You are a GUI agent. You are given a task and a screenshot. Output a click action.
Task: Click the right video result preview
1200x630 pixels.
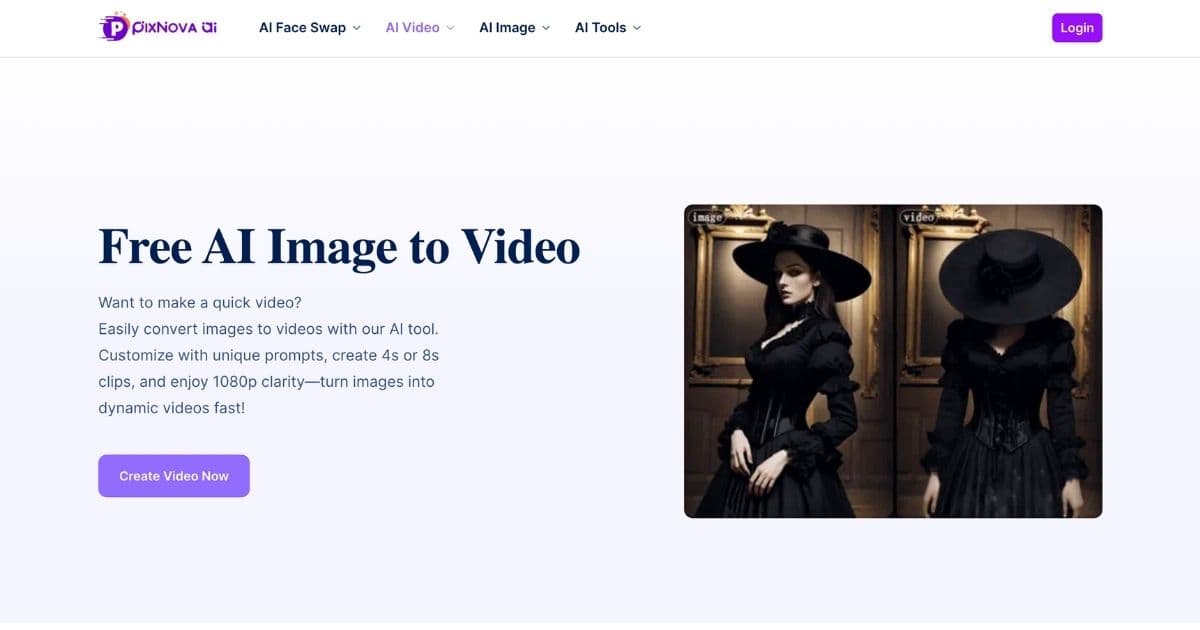pyautogui.click(x=997, y=360)
